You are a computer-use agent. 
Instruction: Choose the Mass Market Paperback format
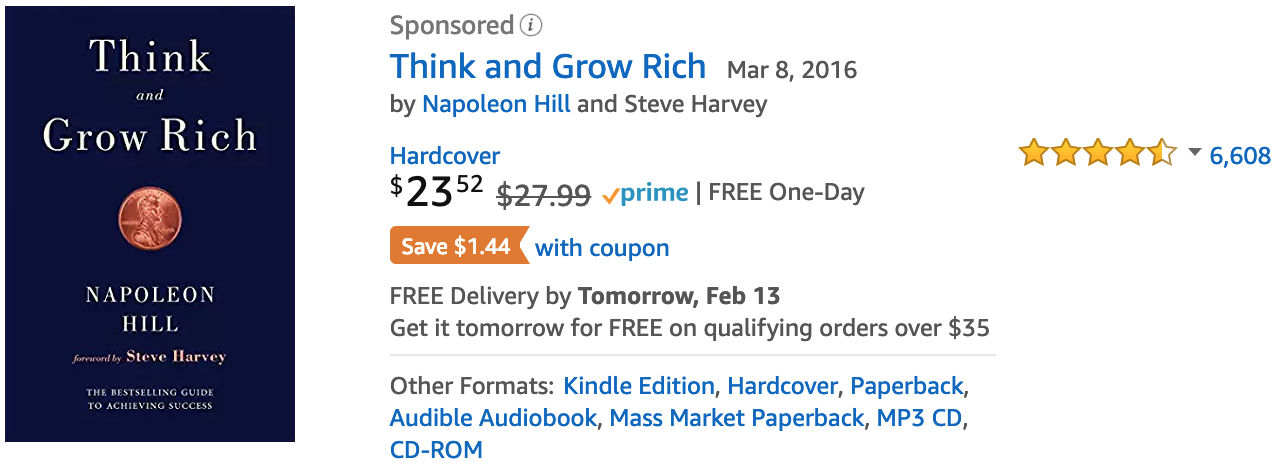736,418
